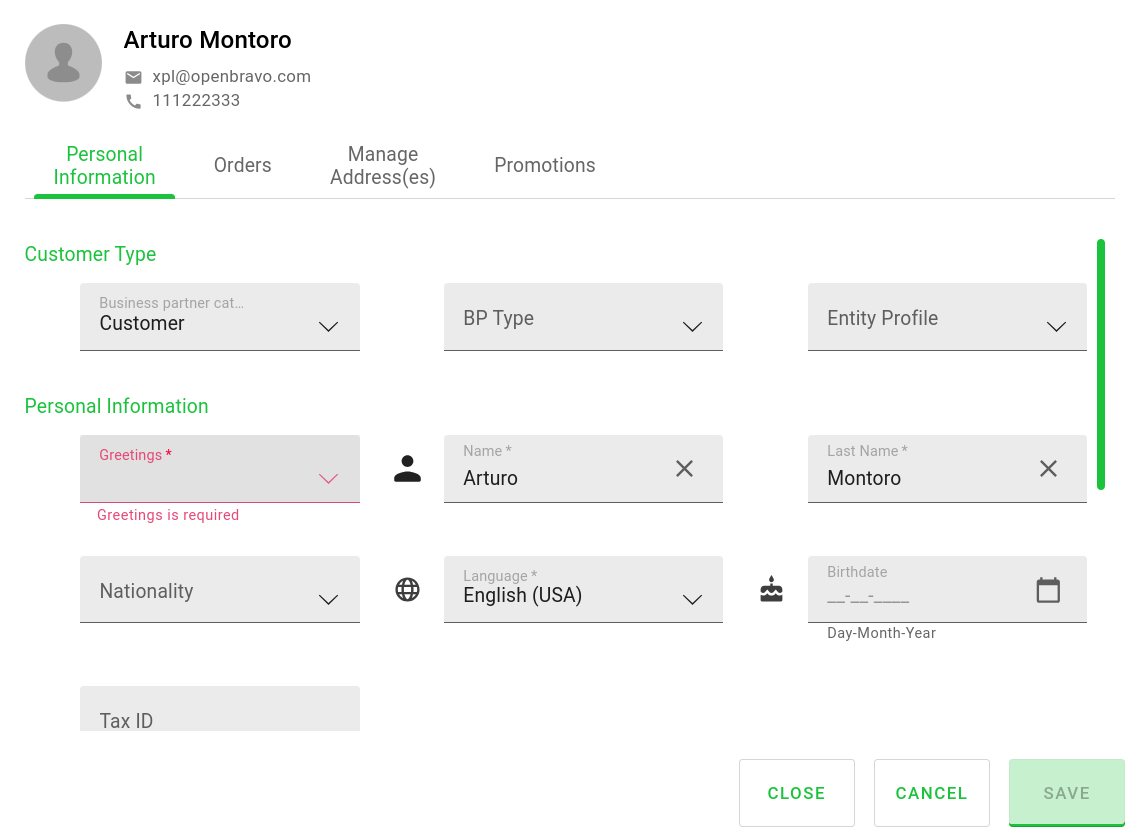The height and width of the screenshot is (838, 1136).
Task: Click the customer avatar placeholder image
Action: click(63, 63)
